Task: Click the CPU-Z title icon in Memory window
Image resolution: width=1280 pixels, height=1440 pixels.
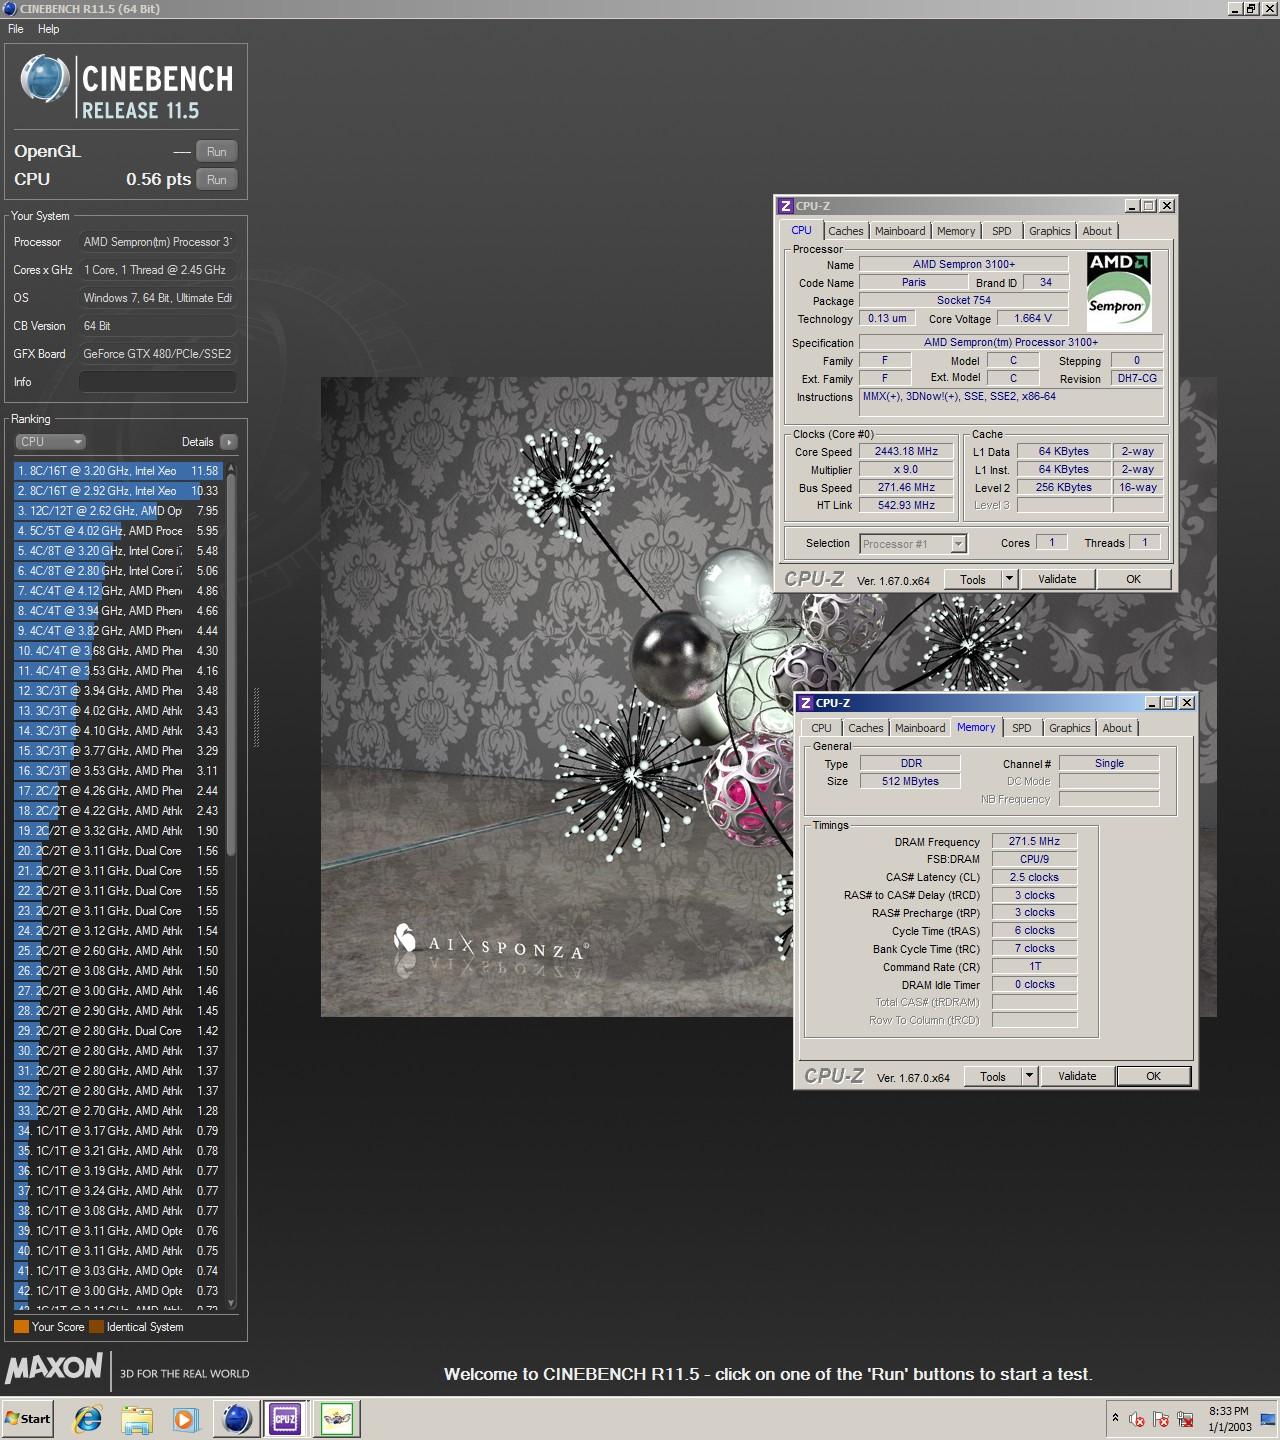Action: [806, 703]
